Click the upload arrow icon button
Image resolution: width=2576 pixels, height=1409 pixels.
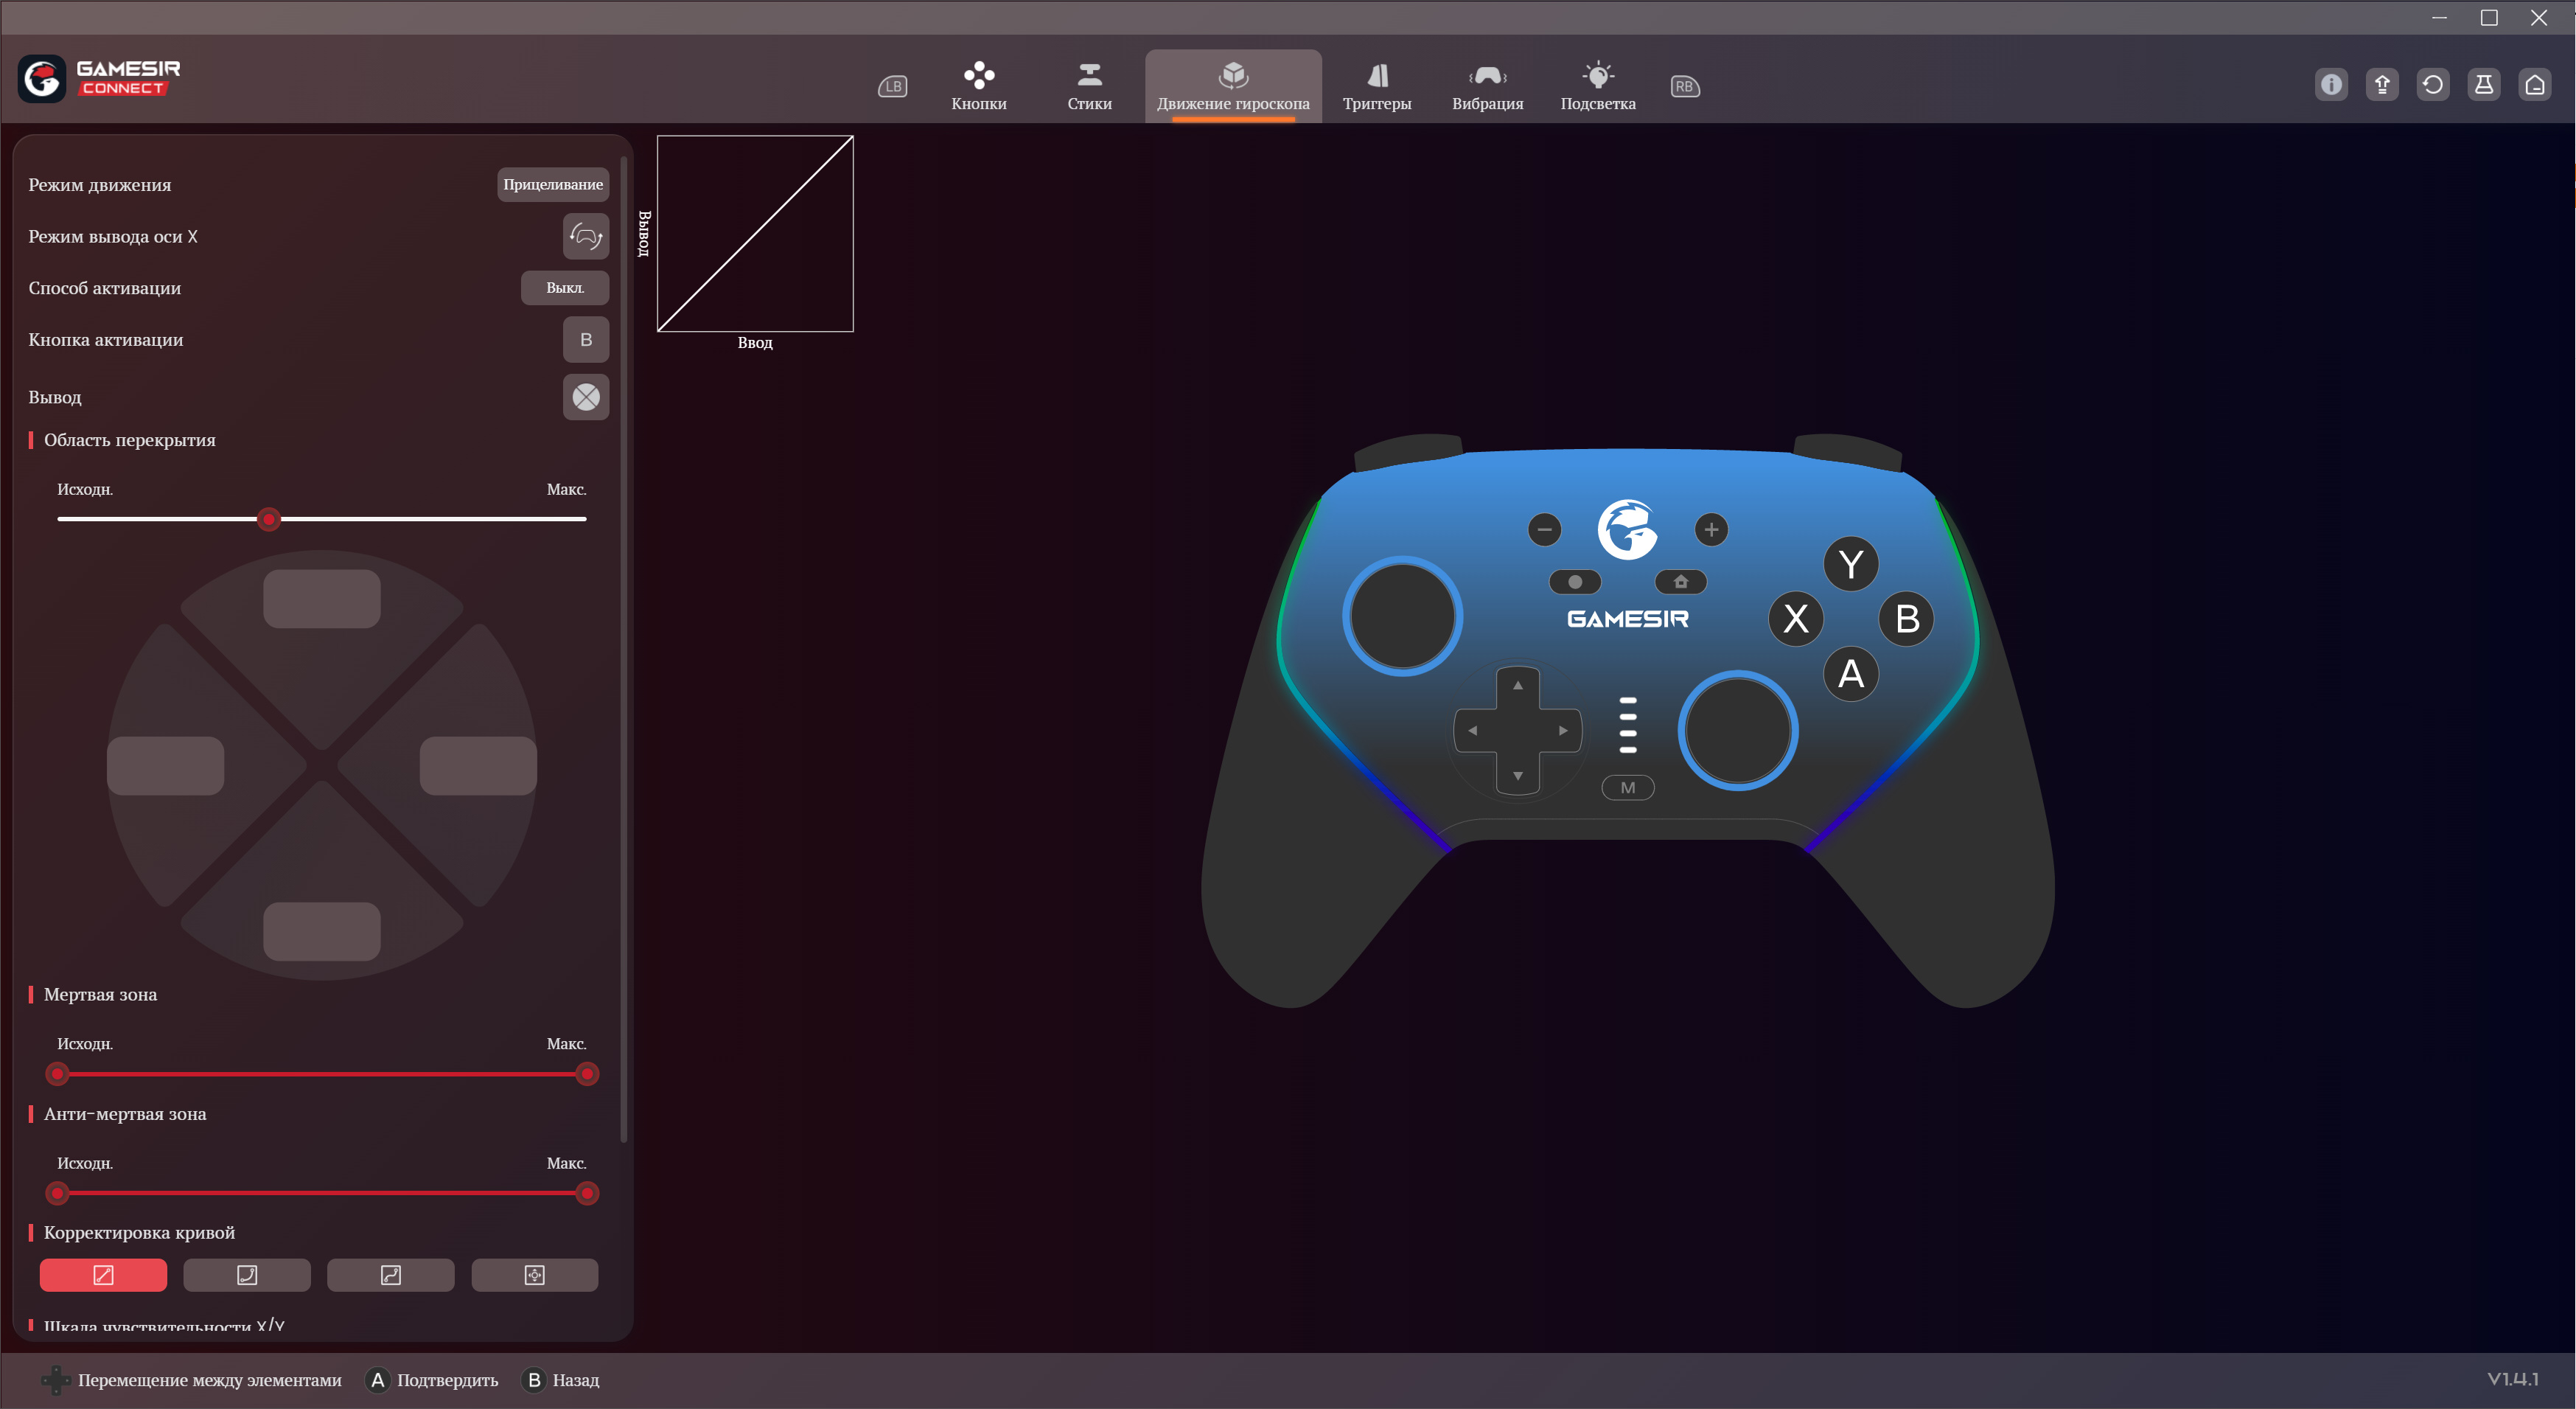point(2382,85)
